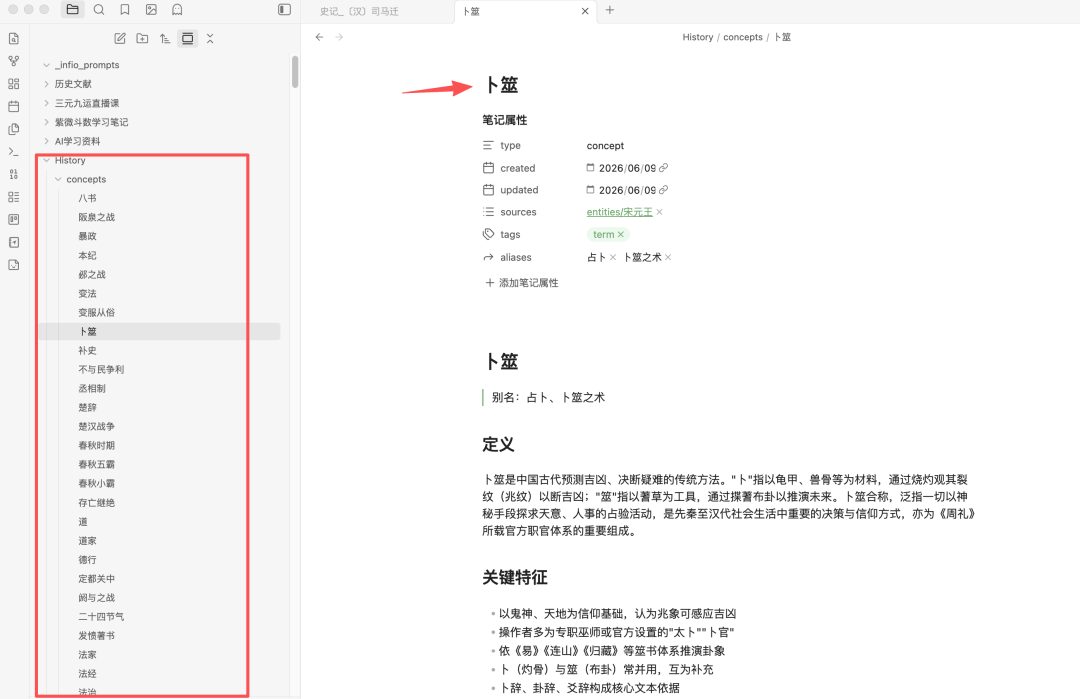Toggle auto-reveal current file icon

point(187,39)
